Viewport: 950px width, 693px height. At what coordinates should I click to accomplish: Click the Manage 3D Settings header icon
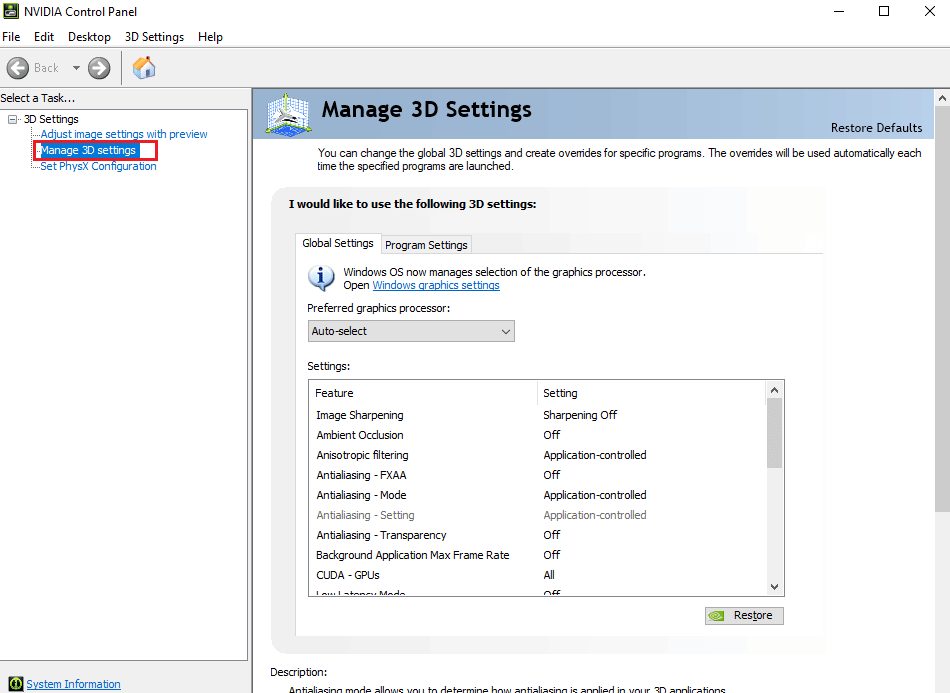pos(288,114)
